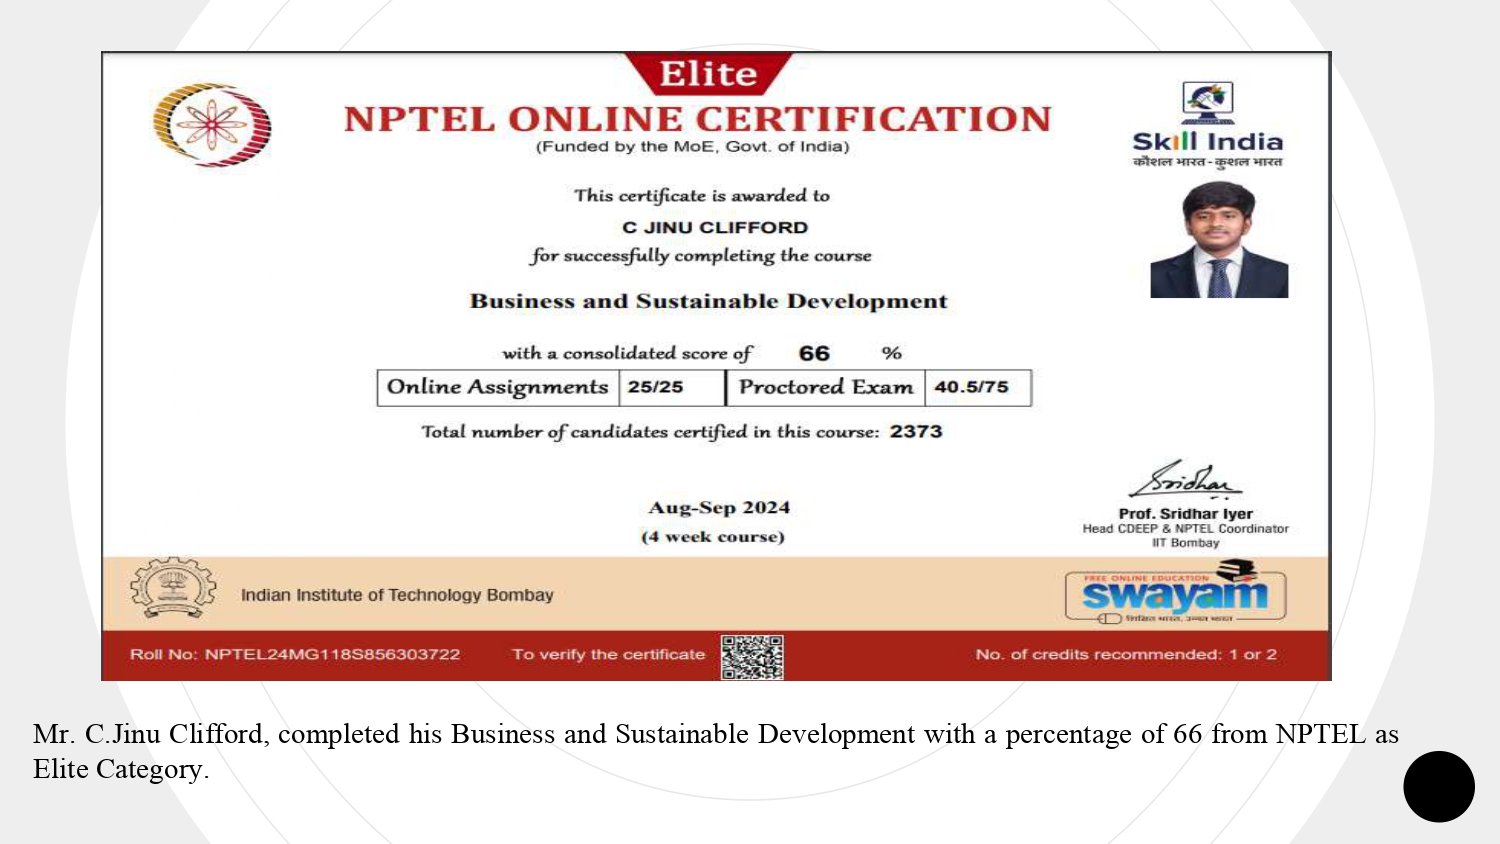Click the Online Assignments label cell
This screenshot has height=844, width=1500.
click(497, 387)
